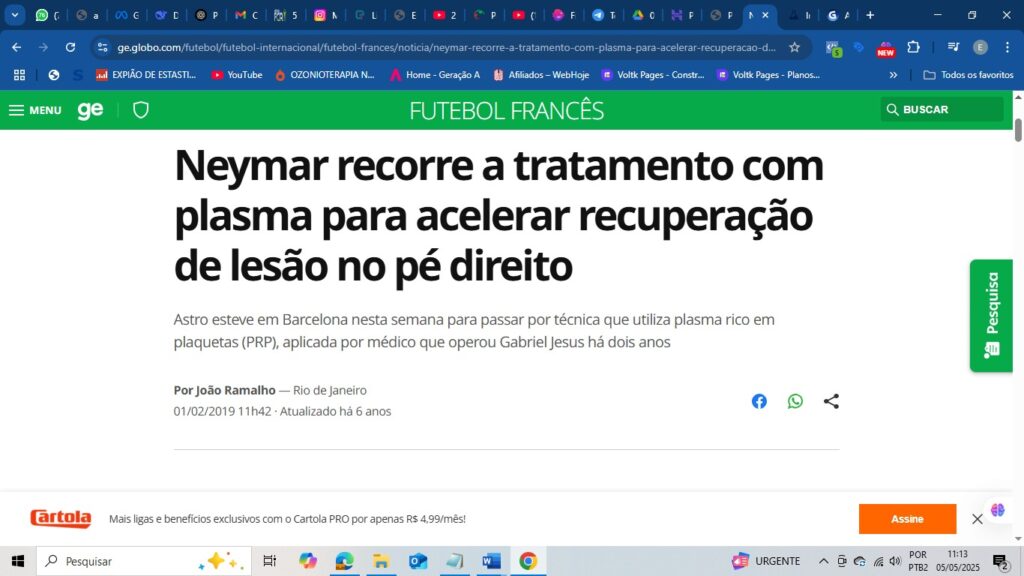Switch to the Gmail tab
The width and height of the screenshot is (1024, 576).
pos(247,15)
